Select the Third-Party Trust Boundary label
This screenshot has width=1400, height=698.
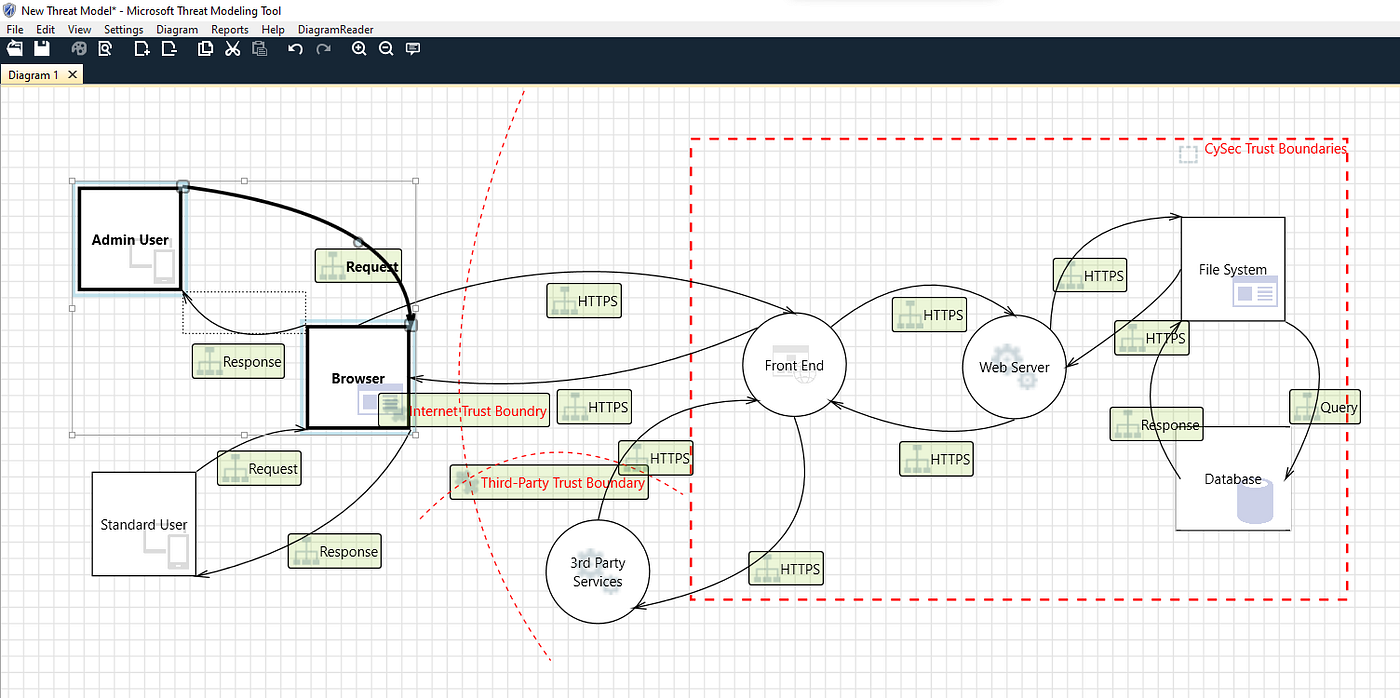(563, 482)
